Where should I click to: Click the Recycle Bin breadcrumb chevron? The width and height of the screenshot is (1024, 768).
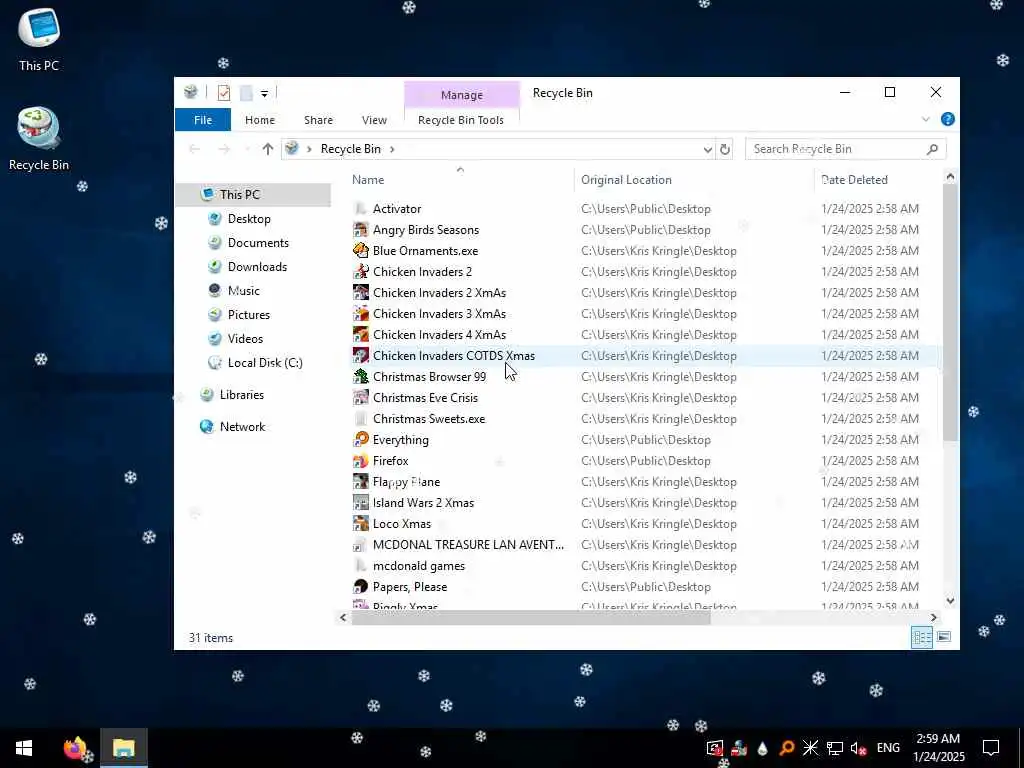click(392, 149)
